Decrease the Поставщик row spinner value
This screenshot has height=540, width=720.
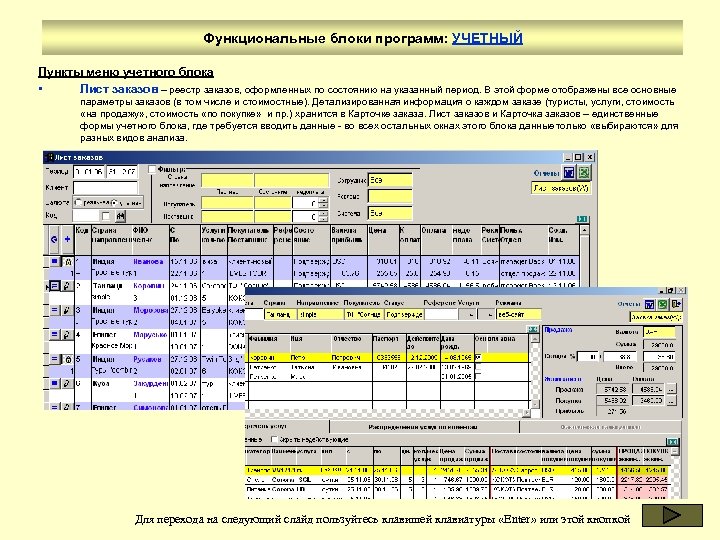323,219
